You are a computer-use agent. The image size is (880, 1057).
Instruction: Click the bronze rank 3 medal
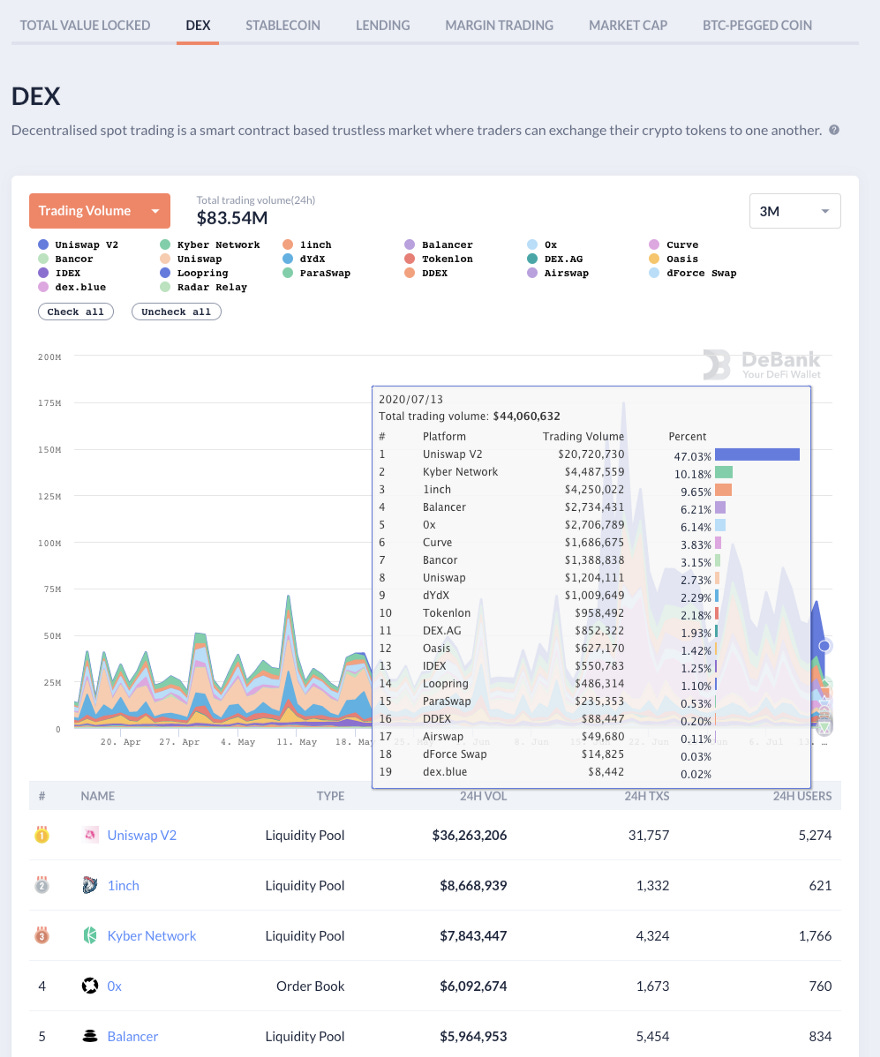tap(42, 935)
